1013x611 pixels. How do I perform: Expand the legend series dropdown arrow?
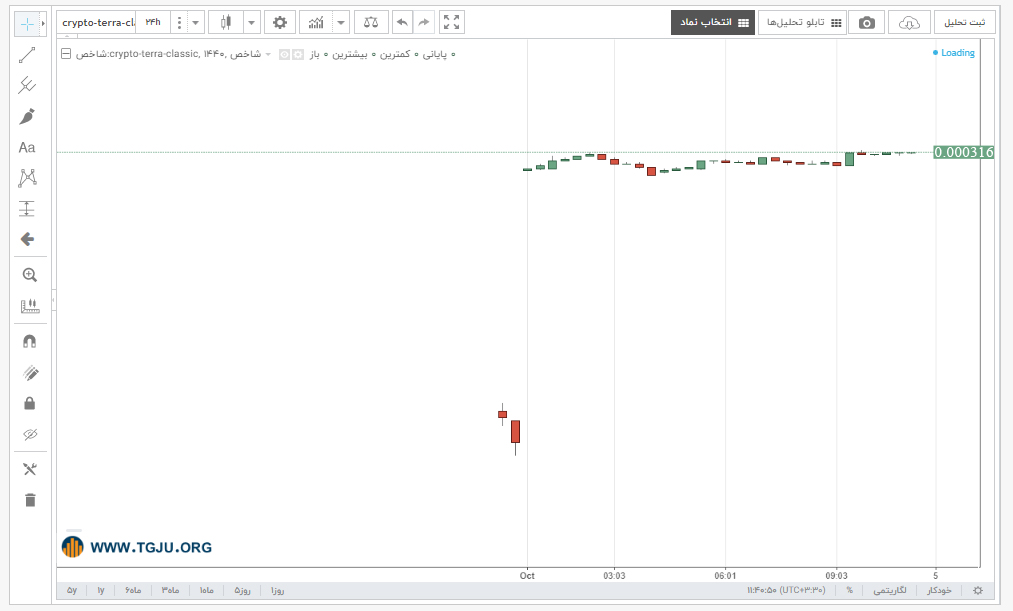click(x=268, y=54)
